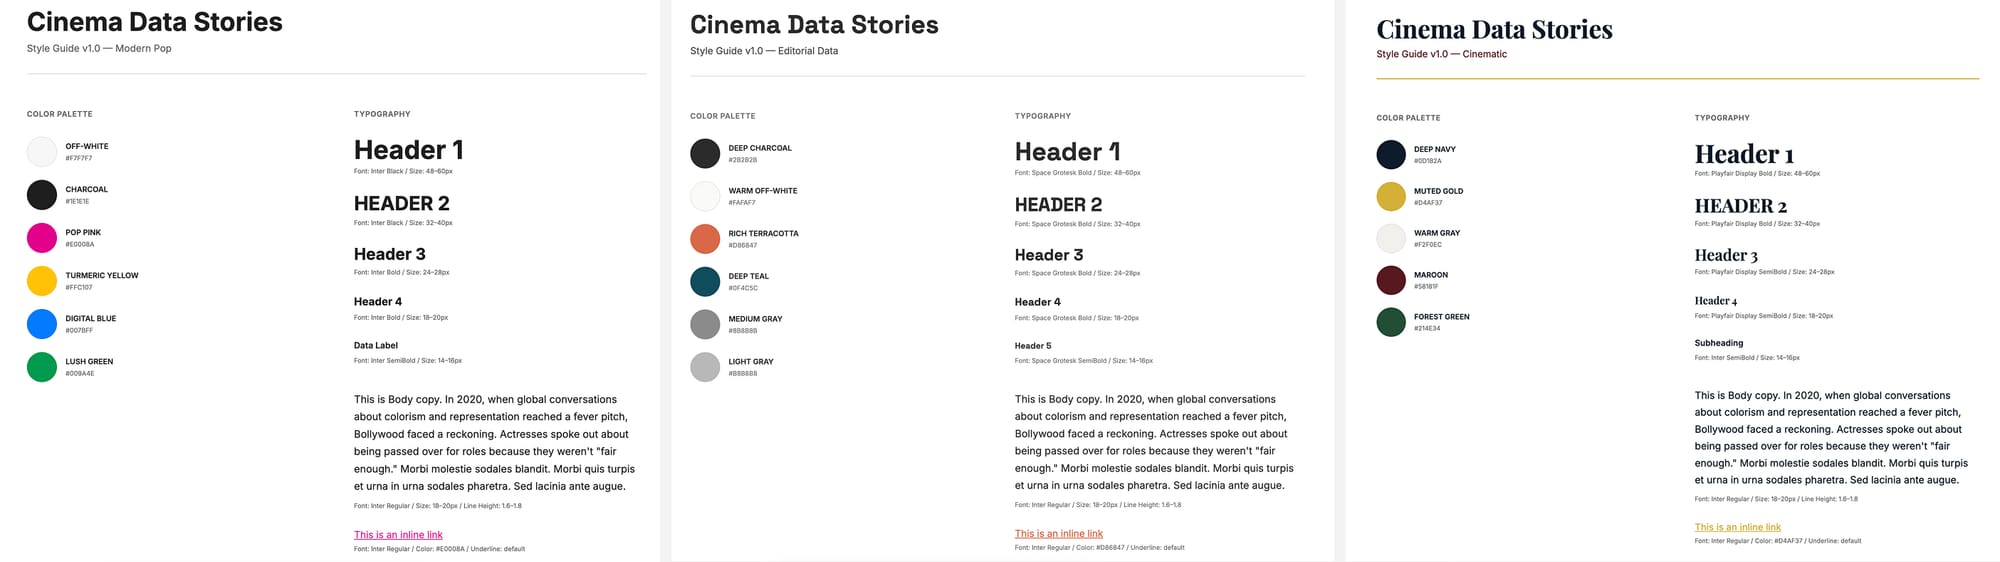Image resolution: width=2000 pixels, height=562 pixels.
Task: Select the Turmeric Yellow color circle
Action: pos(42,281)
